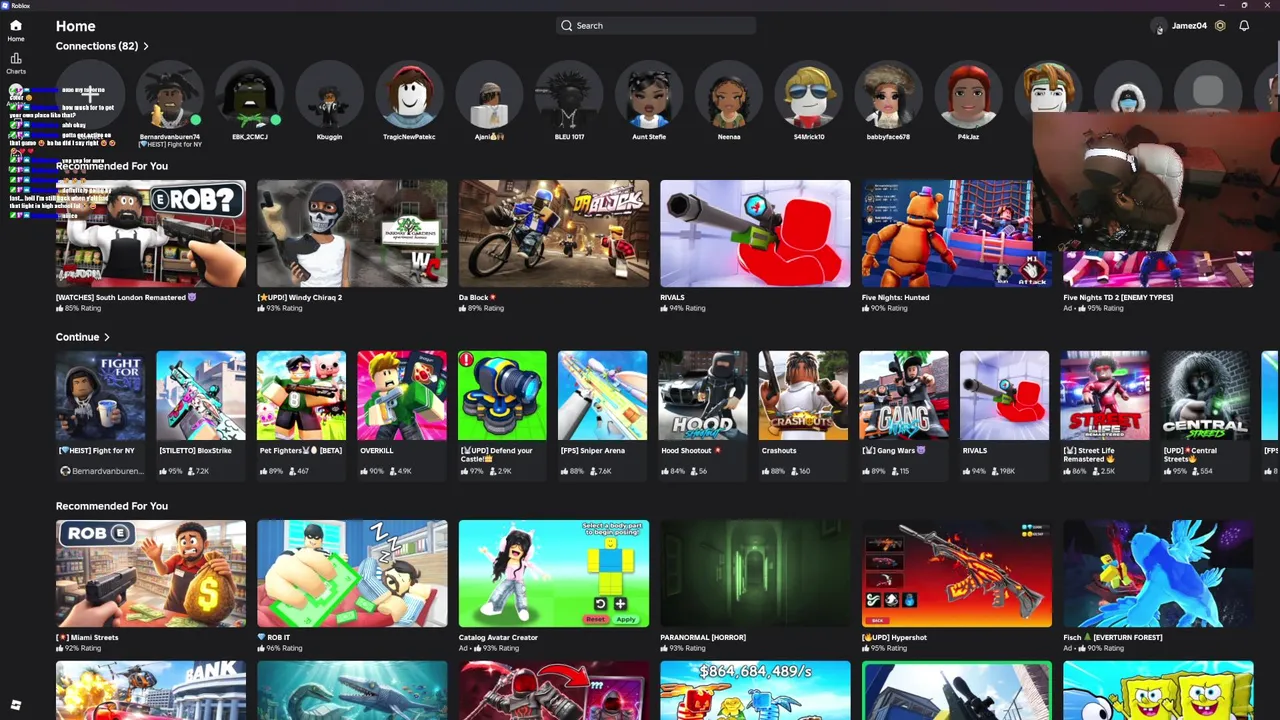The image size is (1280, 720).
Task: Open EBK_2CMCJ's friend avatar
Action: 250,95
